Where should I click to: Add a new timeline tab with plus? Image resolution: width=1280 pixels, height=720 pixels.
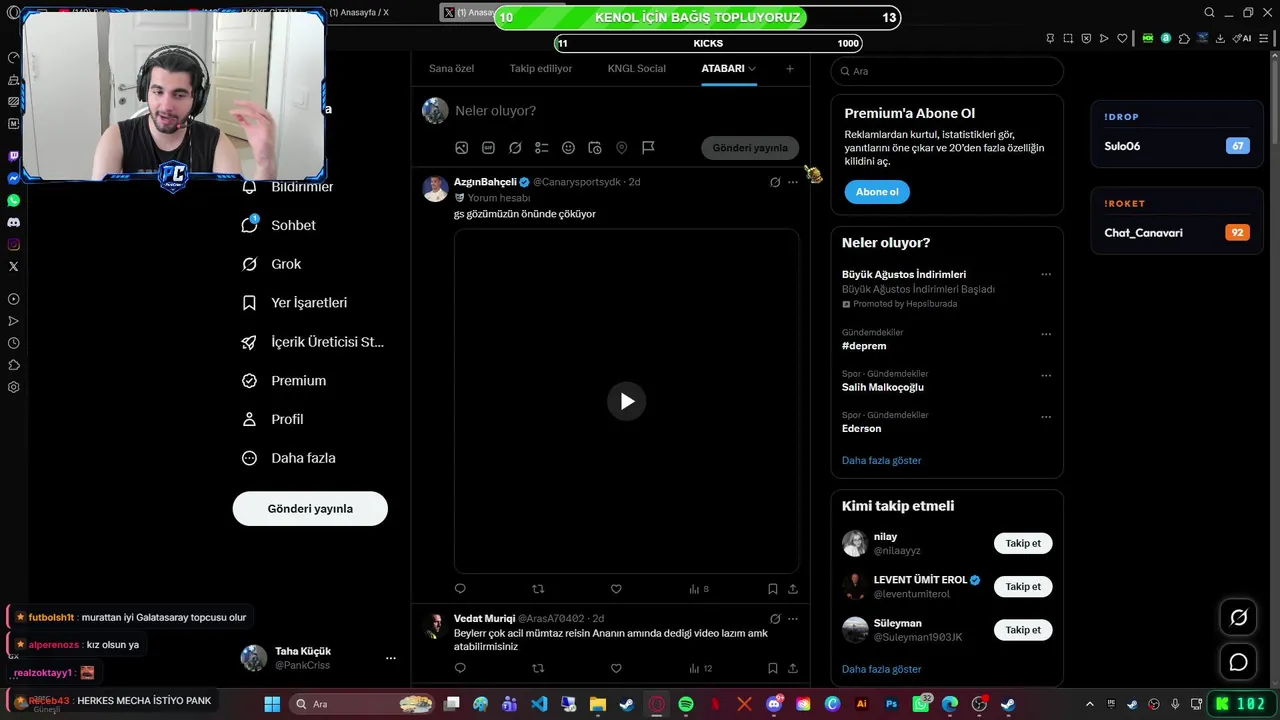(x=790, y=69)
